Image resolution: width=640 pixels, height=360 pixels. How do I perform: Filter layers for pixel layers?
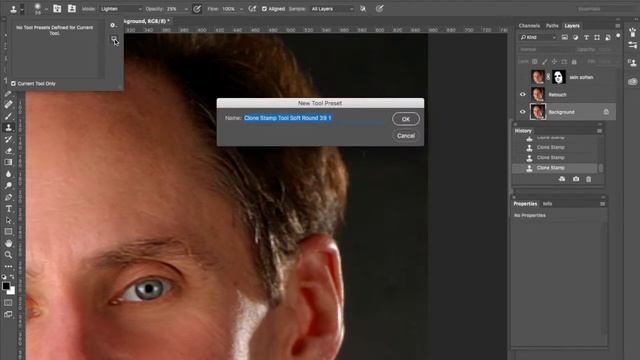coord(564,37)
